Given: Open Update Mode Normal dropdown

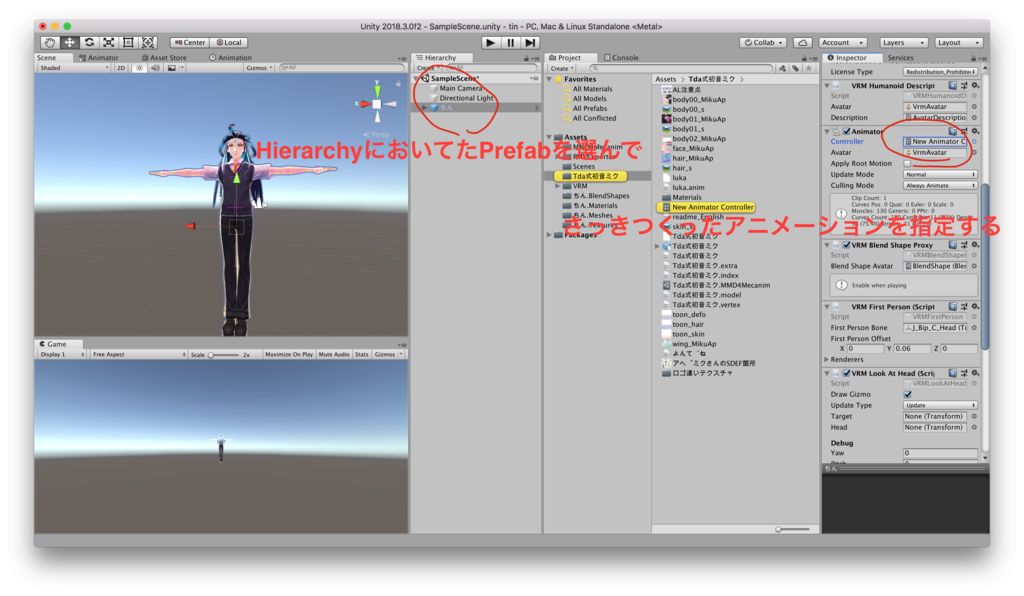Looking at the screenshot, I should pyautogui.click(x=940, y=175).
